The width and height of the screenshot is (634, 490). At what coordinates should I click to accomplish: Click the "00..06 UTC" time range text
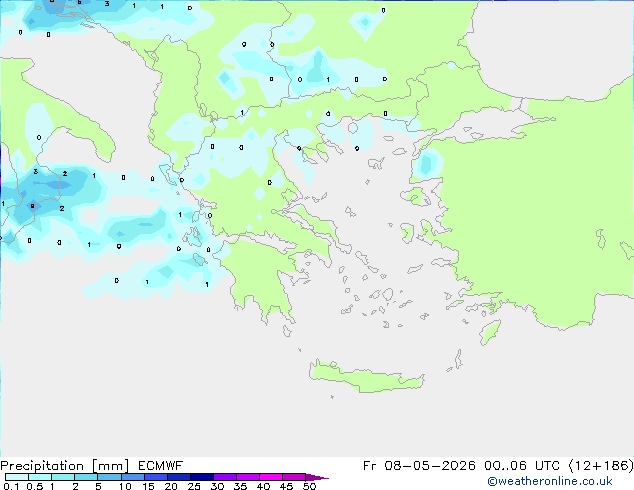point(522,466)
